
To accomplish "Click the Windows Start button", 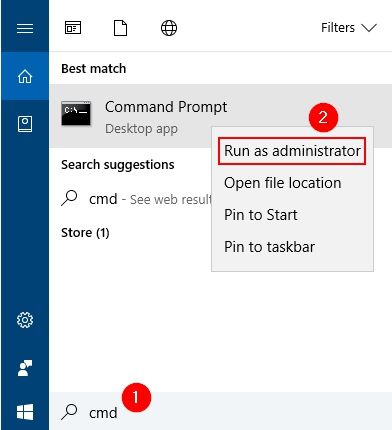I will [25, 412].
